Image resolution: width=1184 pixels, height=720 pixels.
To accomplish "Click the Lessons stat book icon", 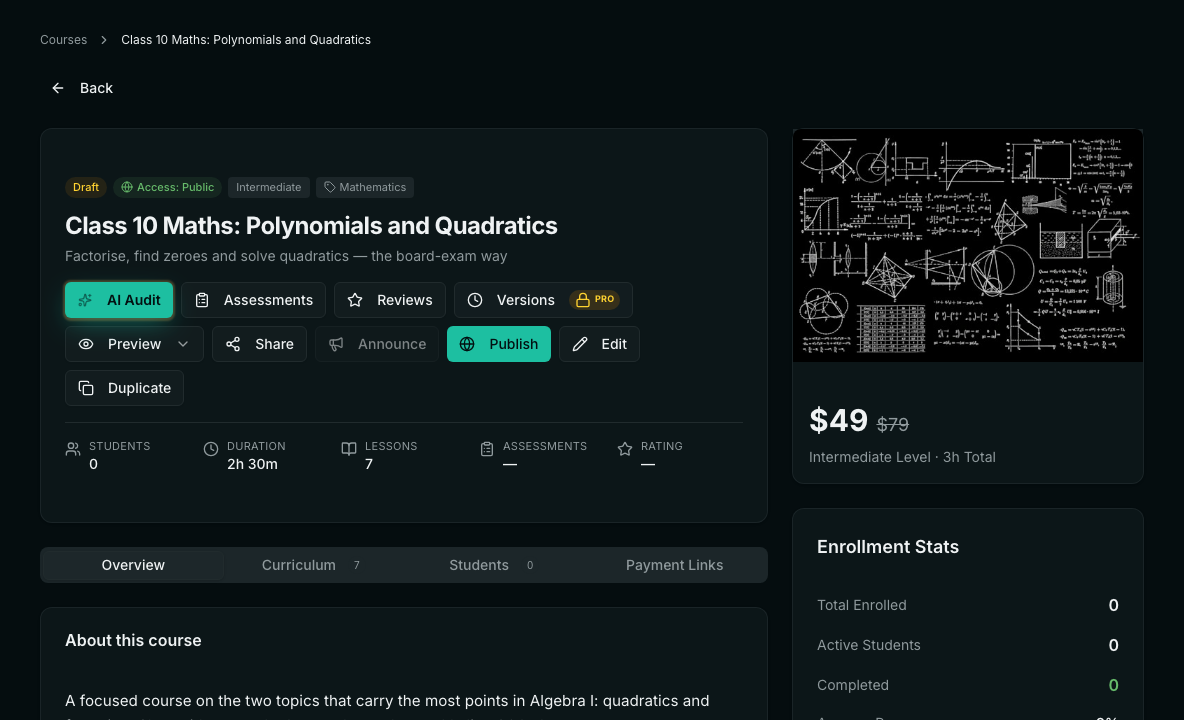I will click(349, 450).
